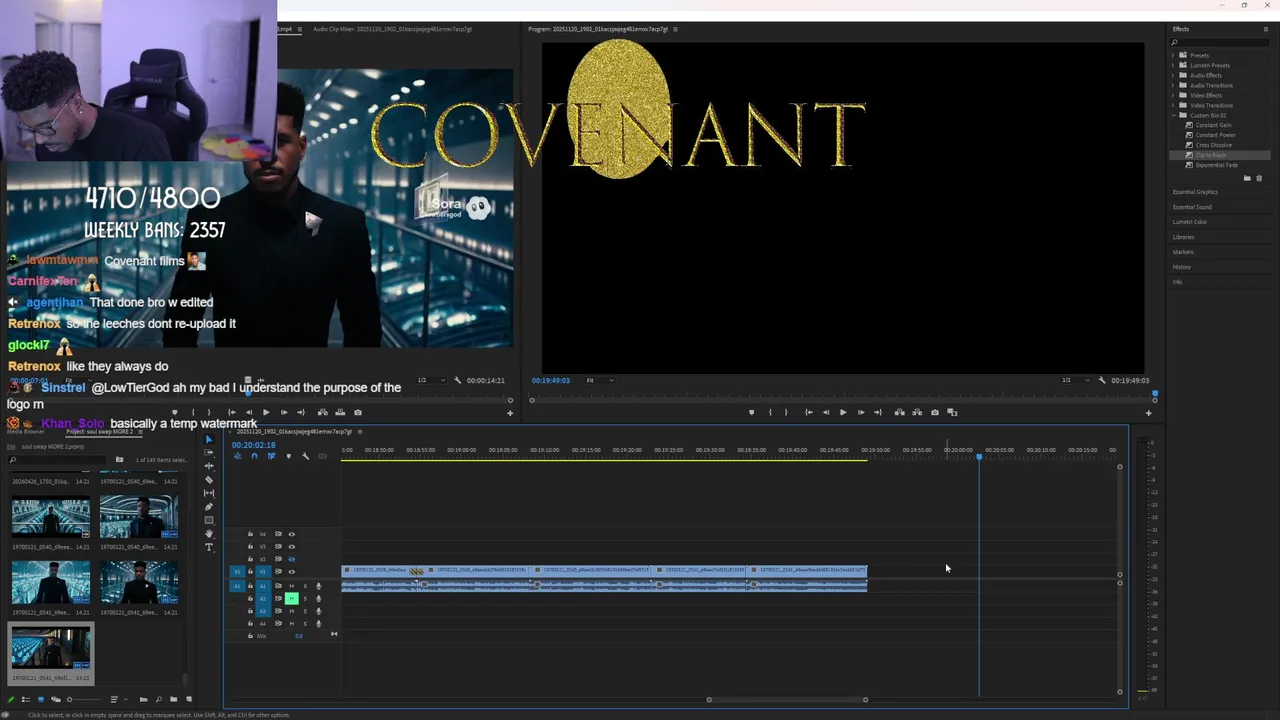This screenshot has height=720, width=1280.
Task: Unmute audio track A2
Action: coord(292,598)
